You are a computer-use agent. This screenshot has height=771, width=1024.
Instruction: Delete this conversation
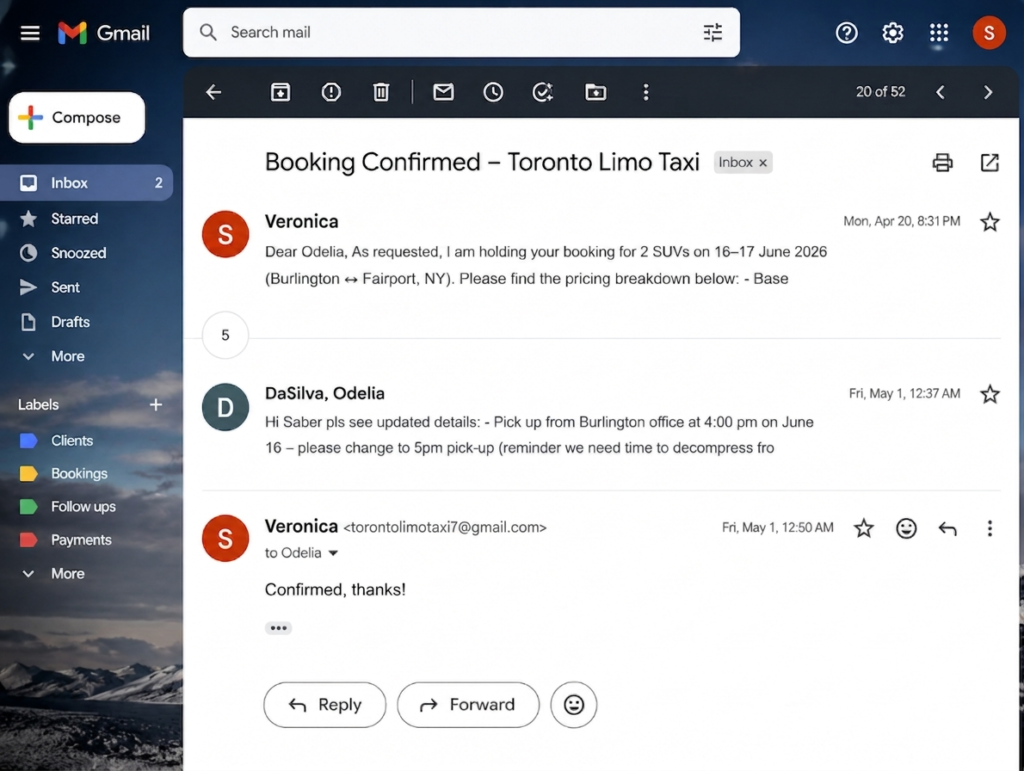(x=381, y=92)
